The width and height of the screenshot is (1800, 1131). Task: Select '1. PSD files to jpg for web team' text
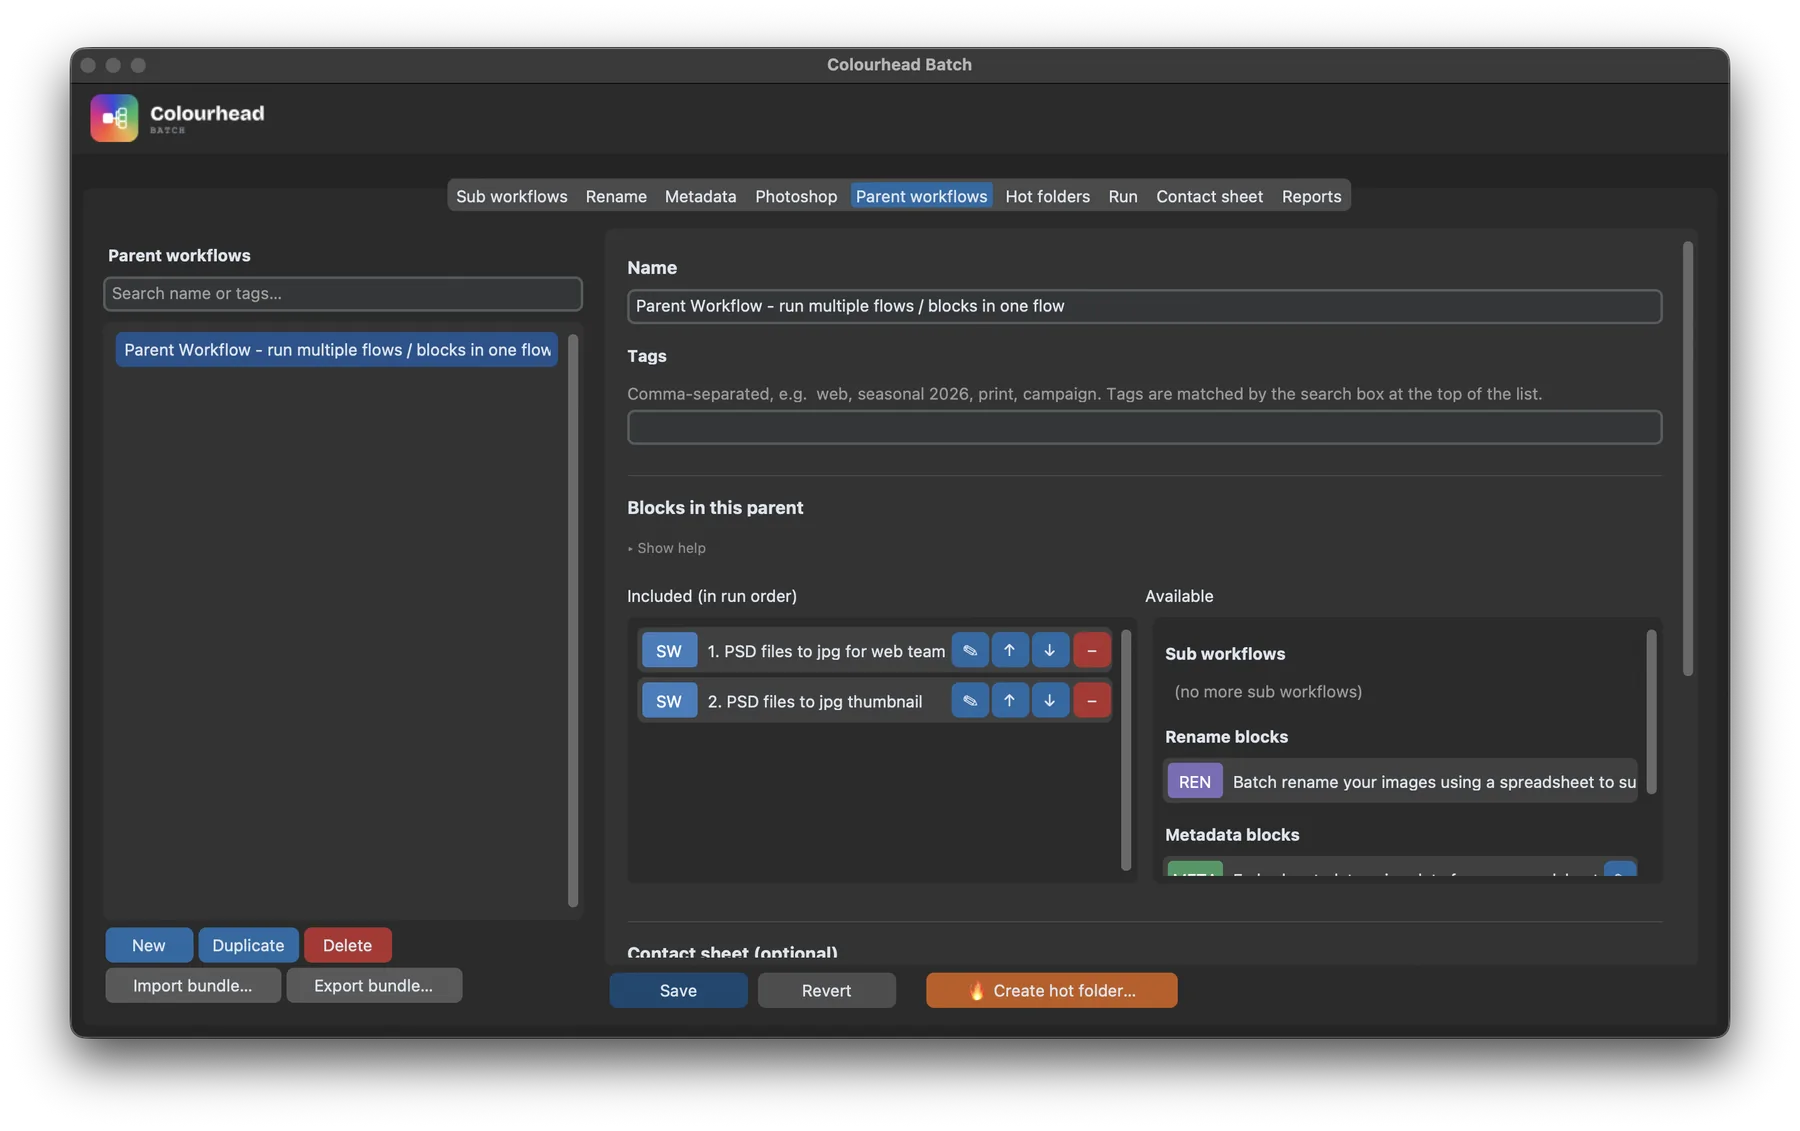826,651
